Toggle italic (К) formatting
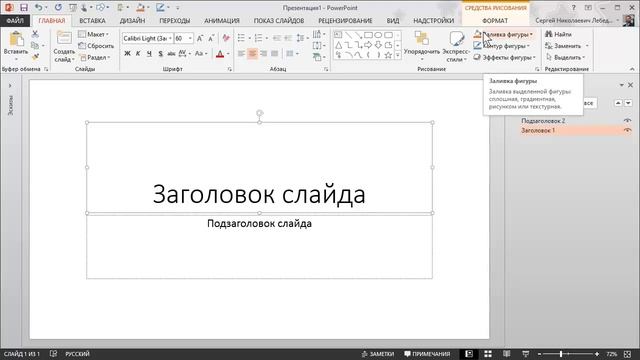 click(138, 53)
